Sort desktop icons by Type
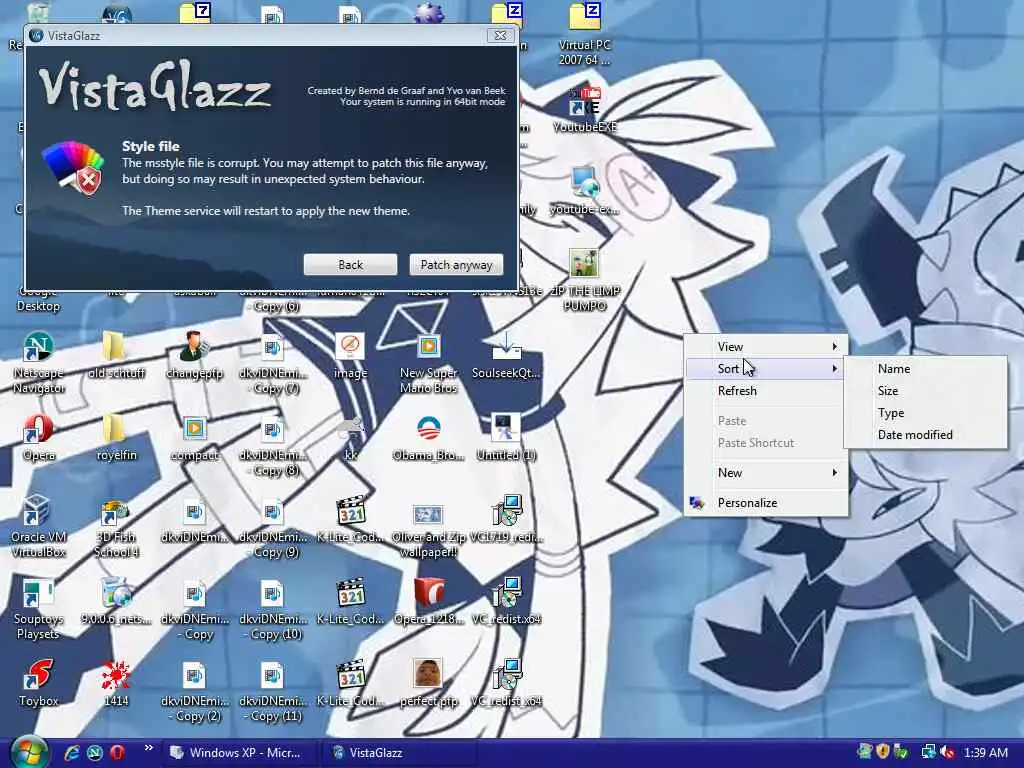1024x768 pixels. coord(925,413)
